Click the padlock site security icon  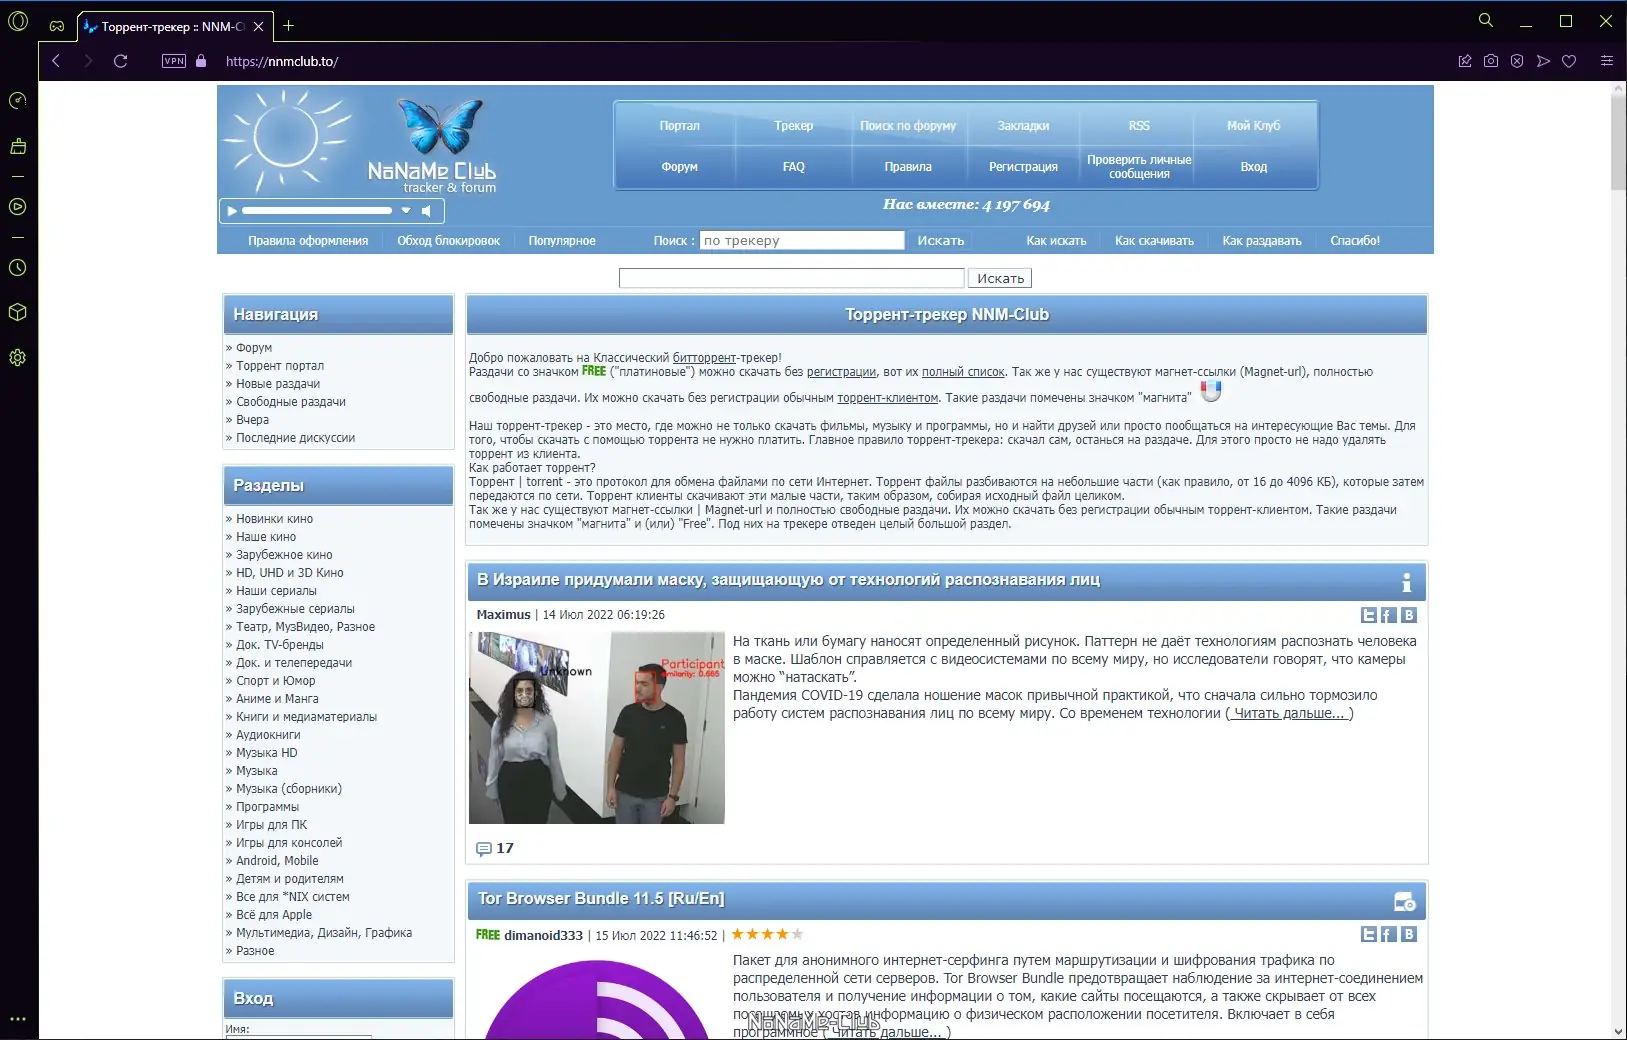201,61
